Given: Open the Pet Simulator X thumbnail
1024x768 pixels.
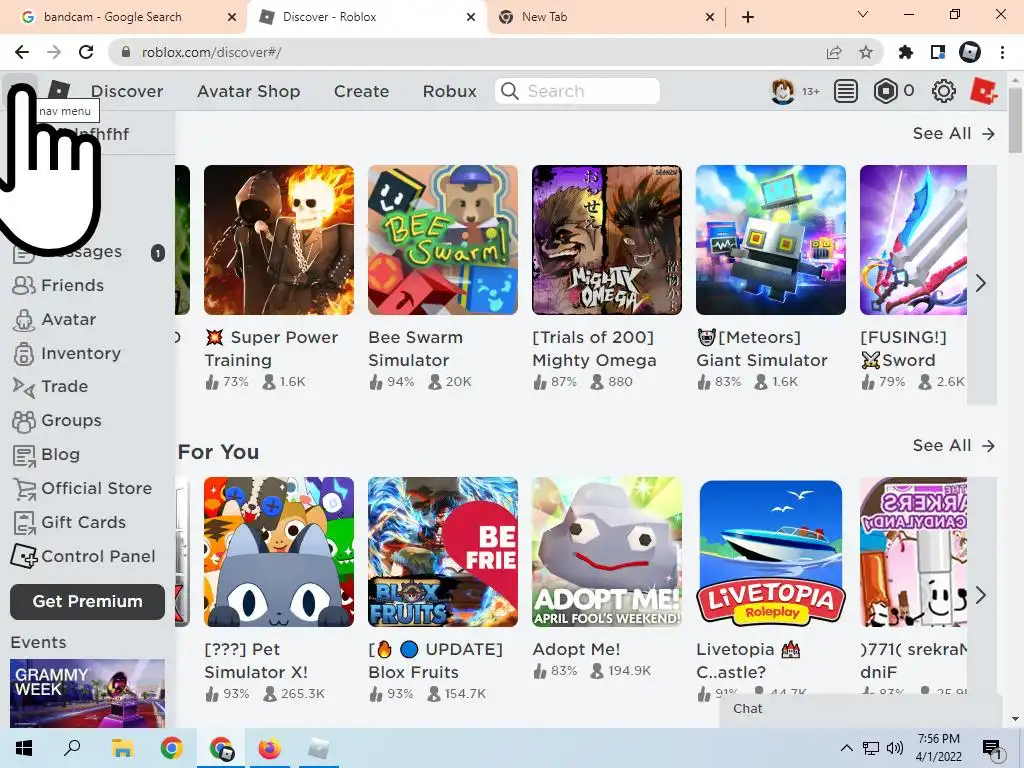Looking at the screenshot, I should (x=279, y=552).
